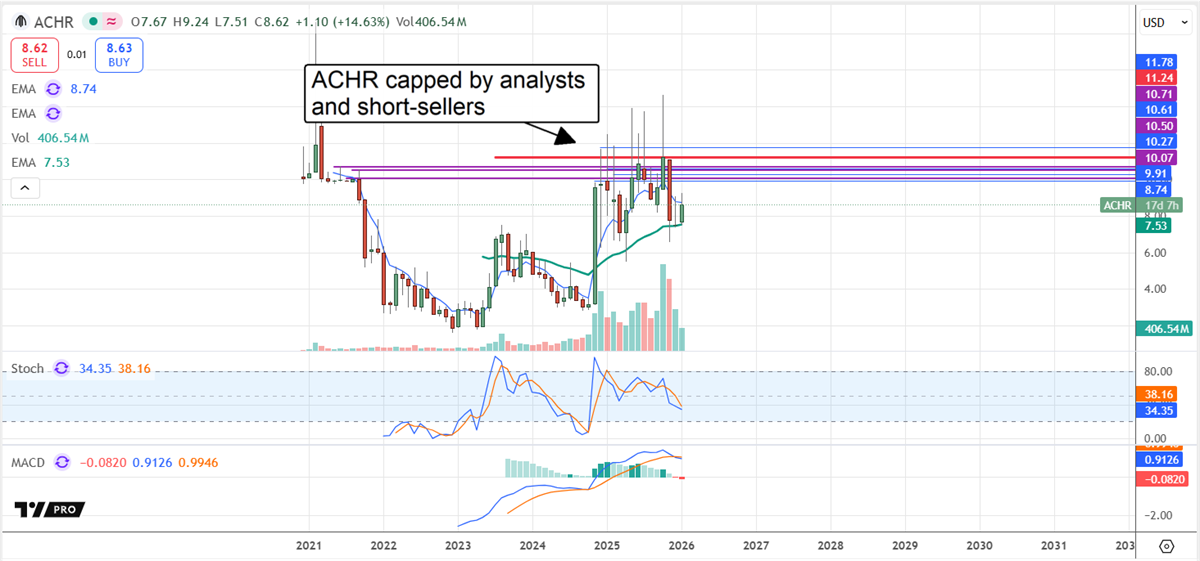Click 2025 on the time axis
Screen dimensions: 1200x561
point(607,545)
